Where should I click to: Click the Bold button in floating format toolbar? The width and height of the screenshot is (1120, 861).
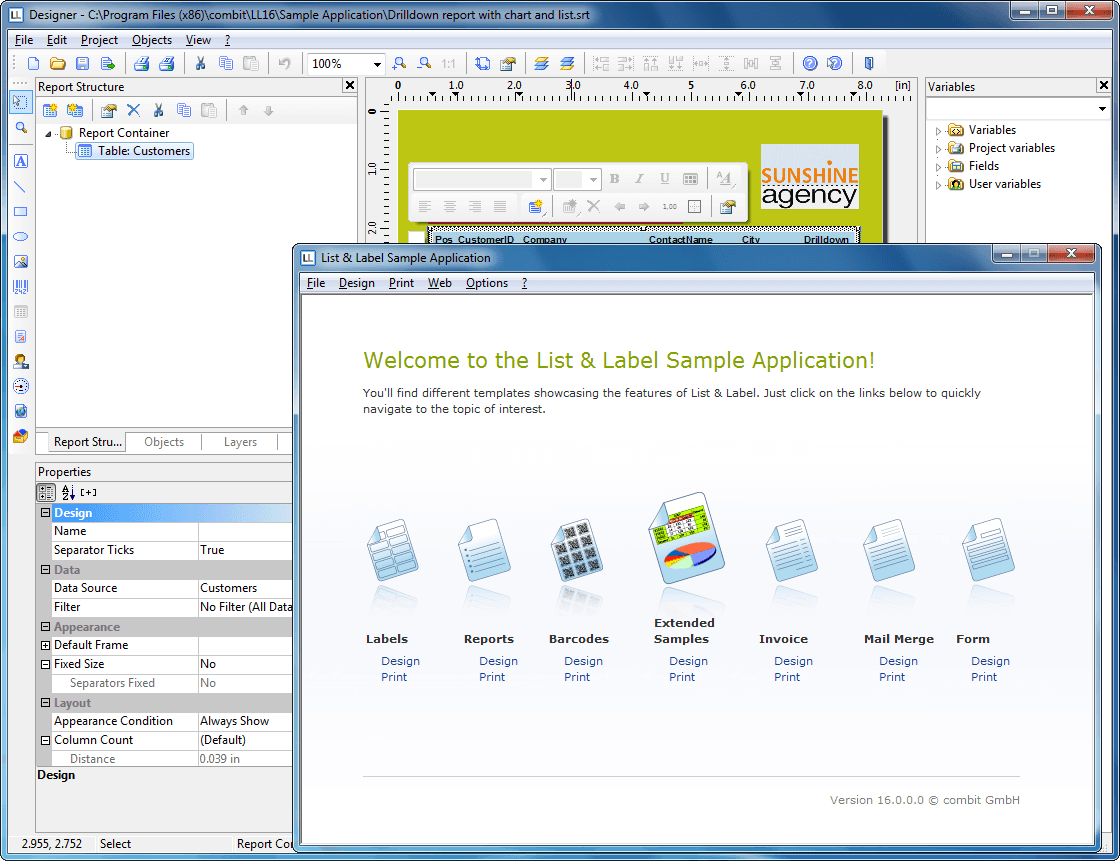614,179
